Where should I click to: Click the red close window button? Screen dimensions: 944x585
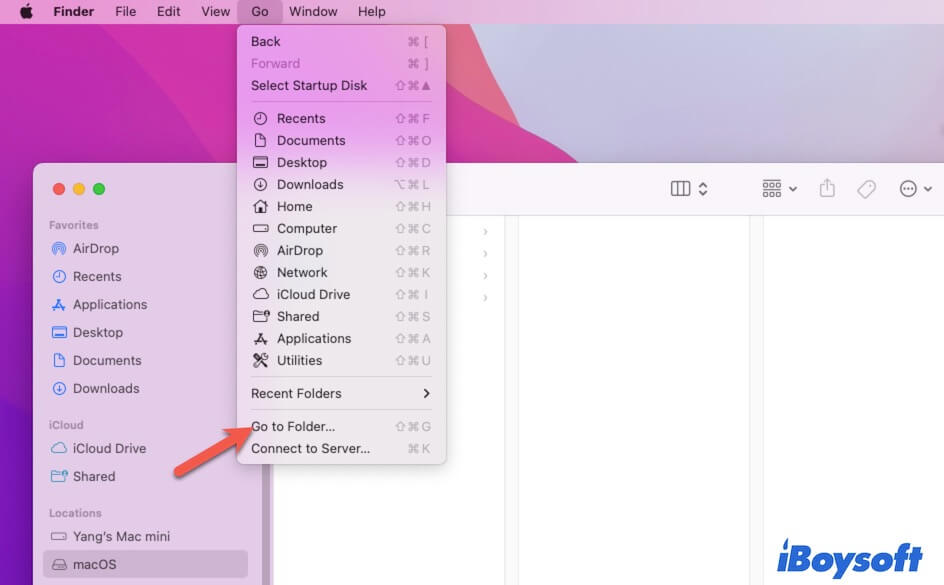pyautogui.click(x=59, y=189)
